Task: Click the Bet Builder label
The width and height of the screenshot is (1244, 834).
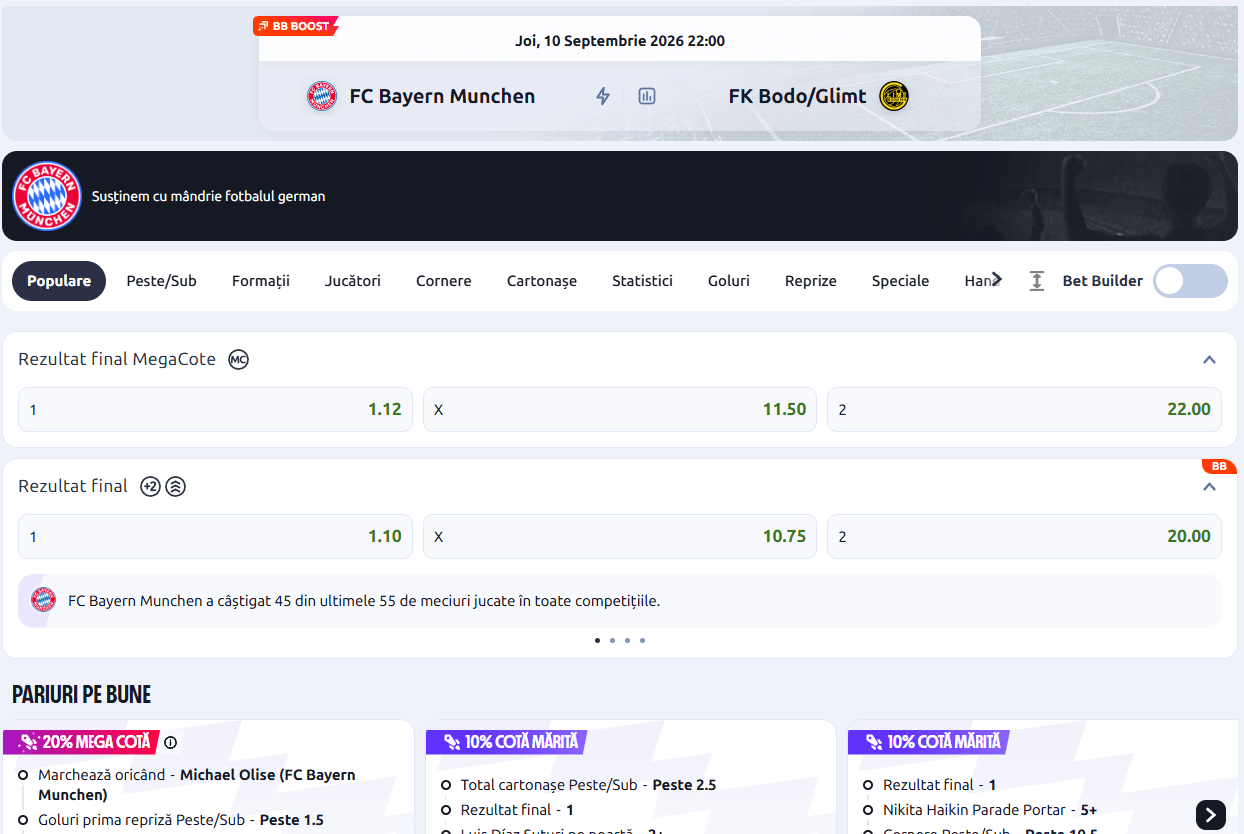Action: (x=1102, y=281)
